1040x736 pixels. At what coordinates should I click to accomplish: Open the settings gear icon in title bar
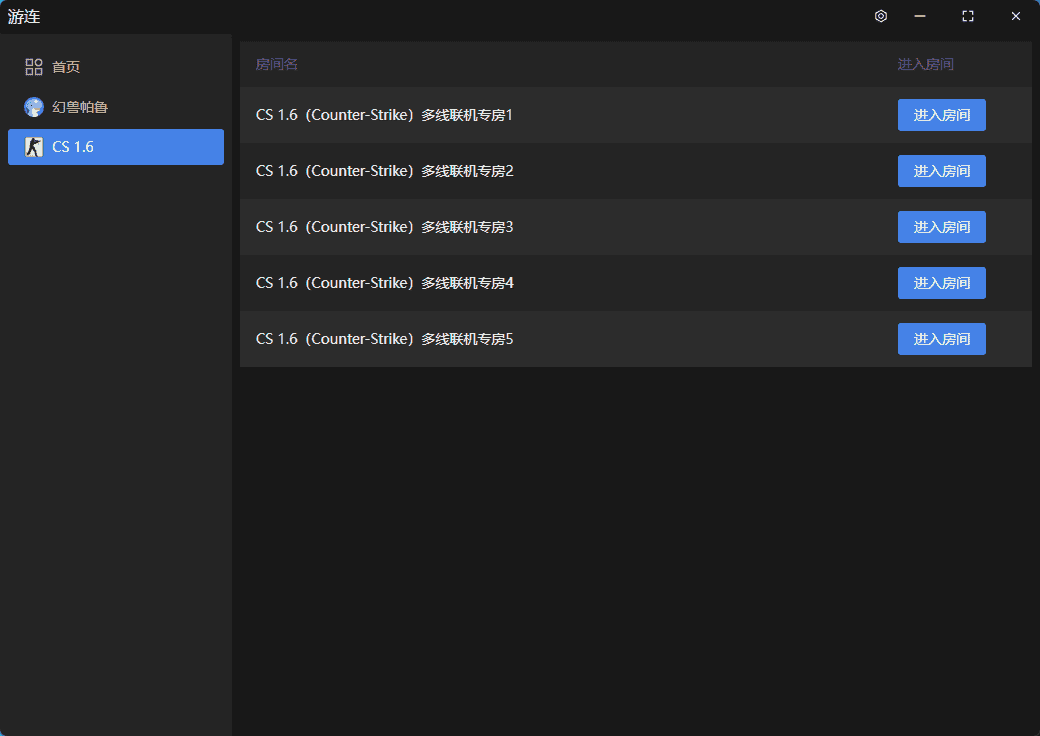point(881,16)
